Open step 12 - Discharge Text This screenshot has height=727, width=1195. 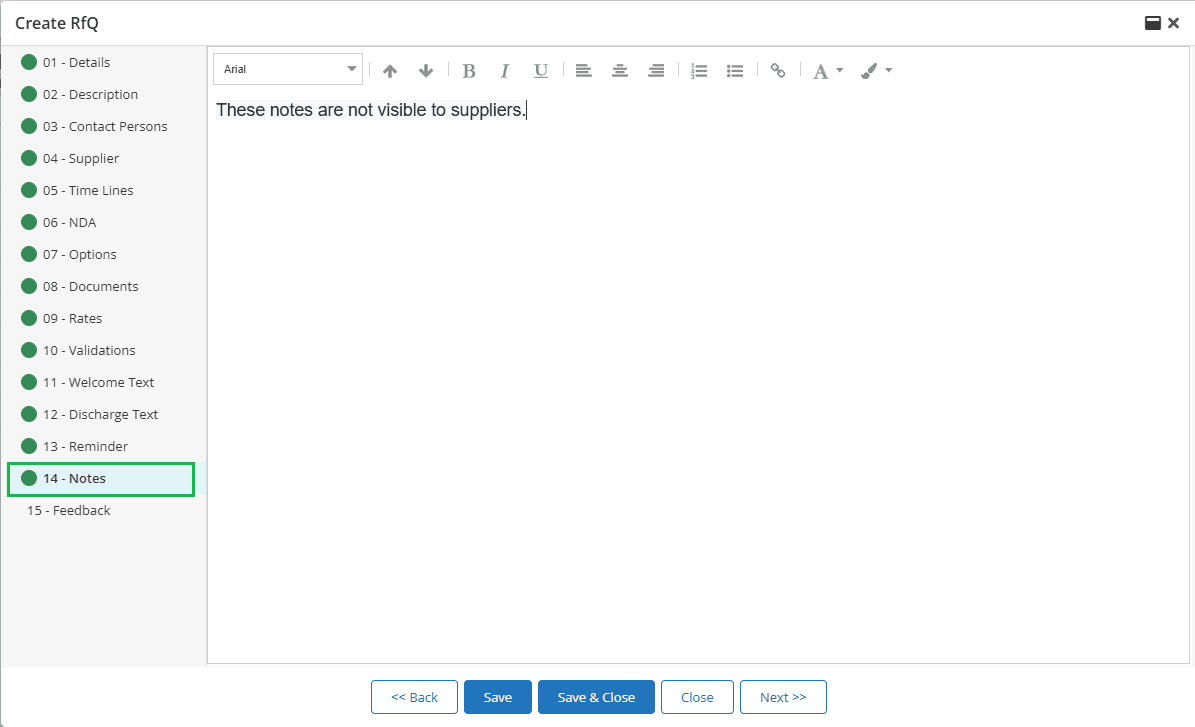coord(103,415)
